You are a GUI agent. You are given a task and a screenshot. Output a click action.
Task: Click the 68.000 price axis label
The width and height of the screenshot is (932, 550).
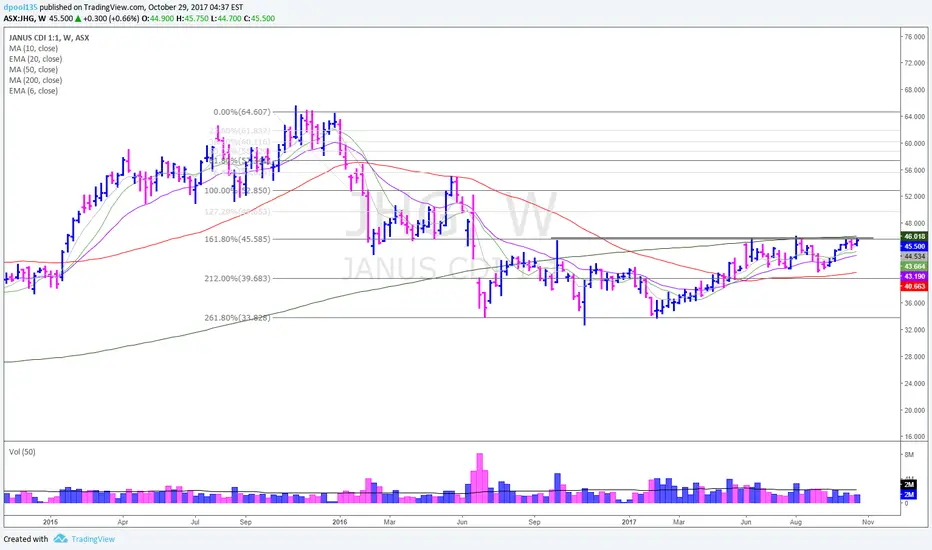(915, 90)
